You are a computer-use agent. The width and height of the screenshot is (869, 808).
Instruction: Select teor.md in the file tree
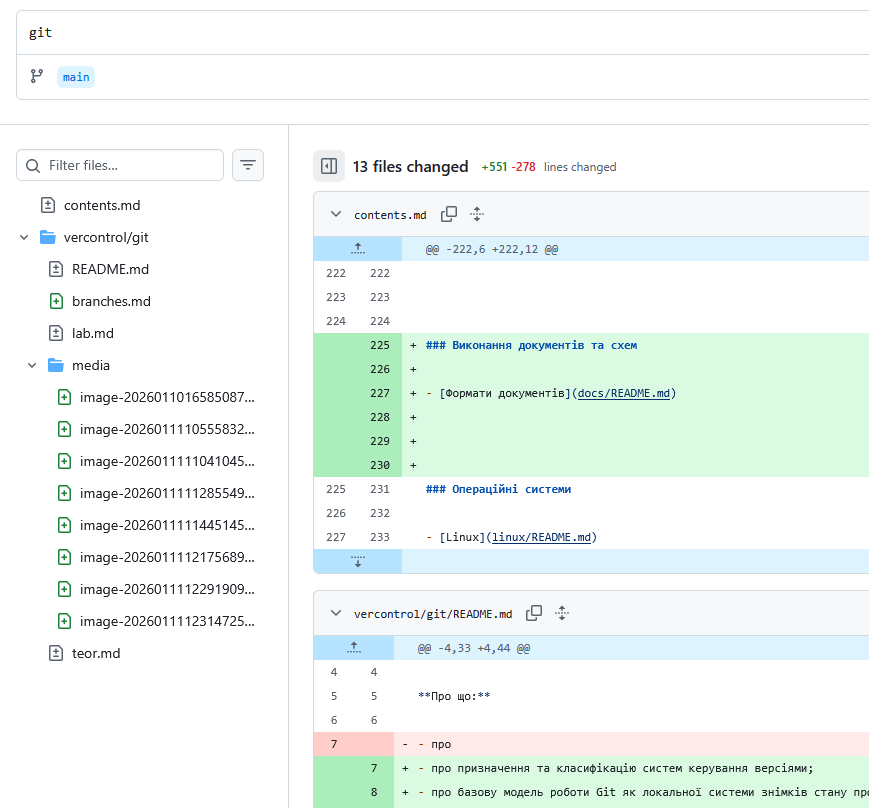coord(95,653)
